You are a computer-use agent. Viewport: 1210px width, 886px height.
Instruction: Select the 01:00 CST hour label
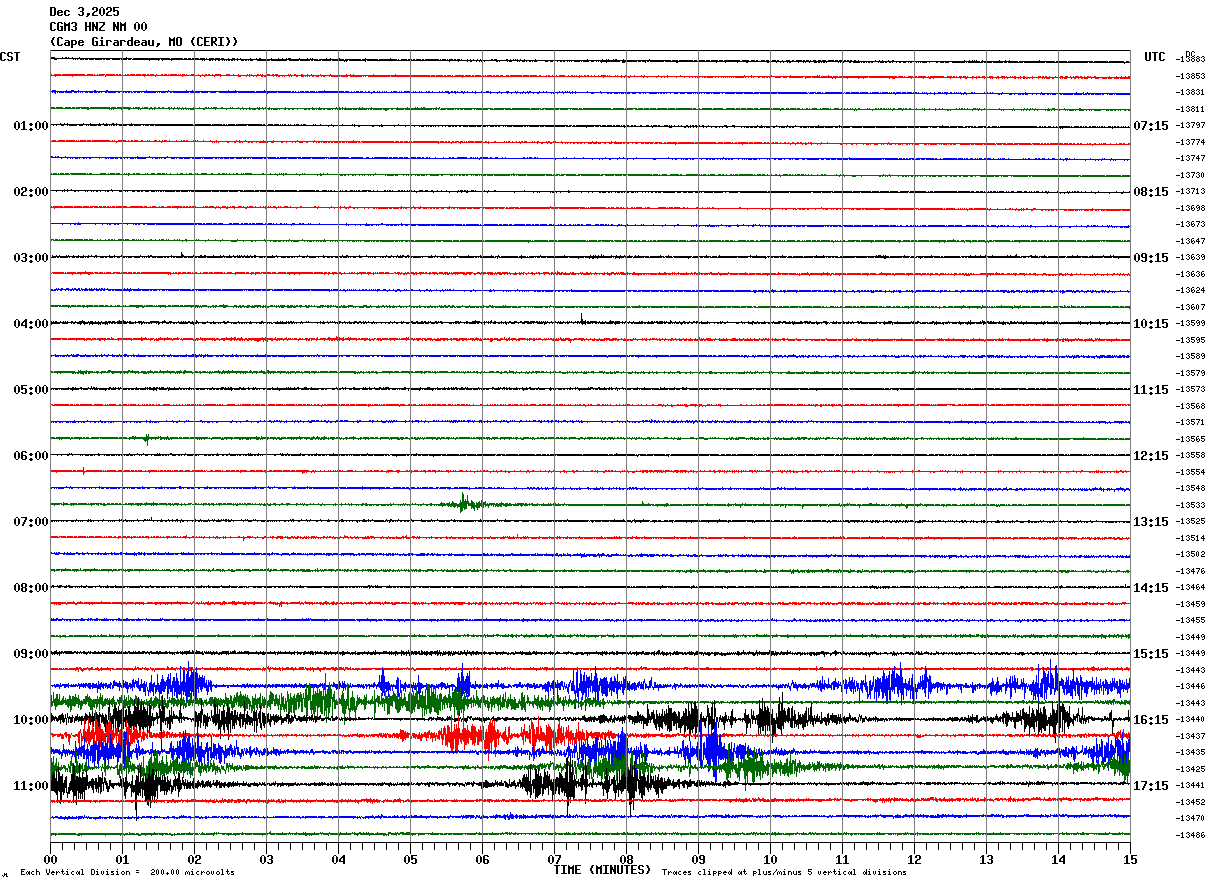coord(30,126)
